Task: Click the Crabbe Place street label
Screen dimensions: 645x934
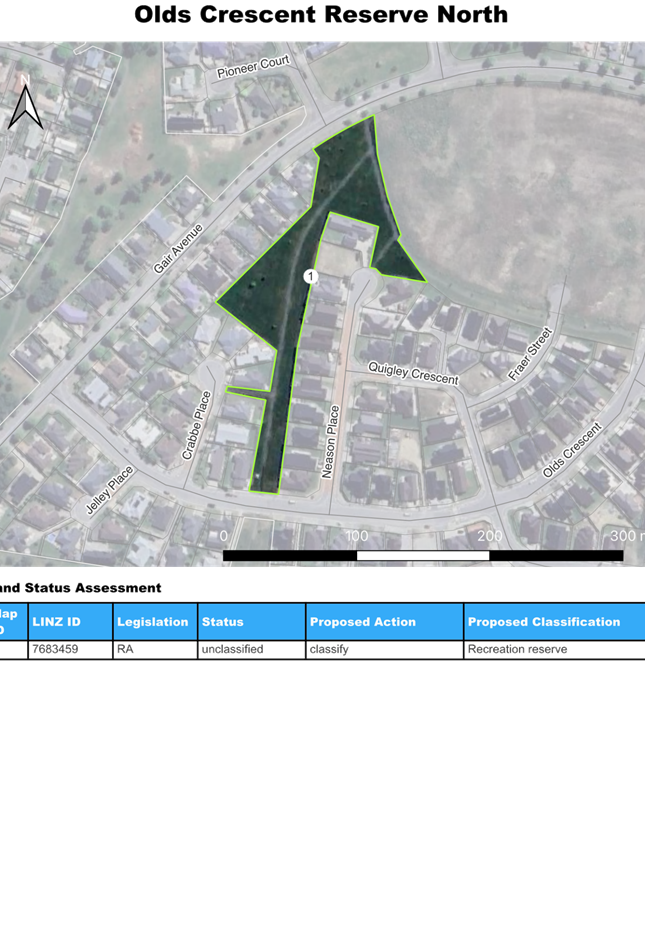Action: tap(197, 425)
